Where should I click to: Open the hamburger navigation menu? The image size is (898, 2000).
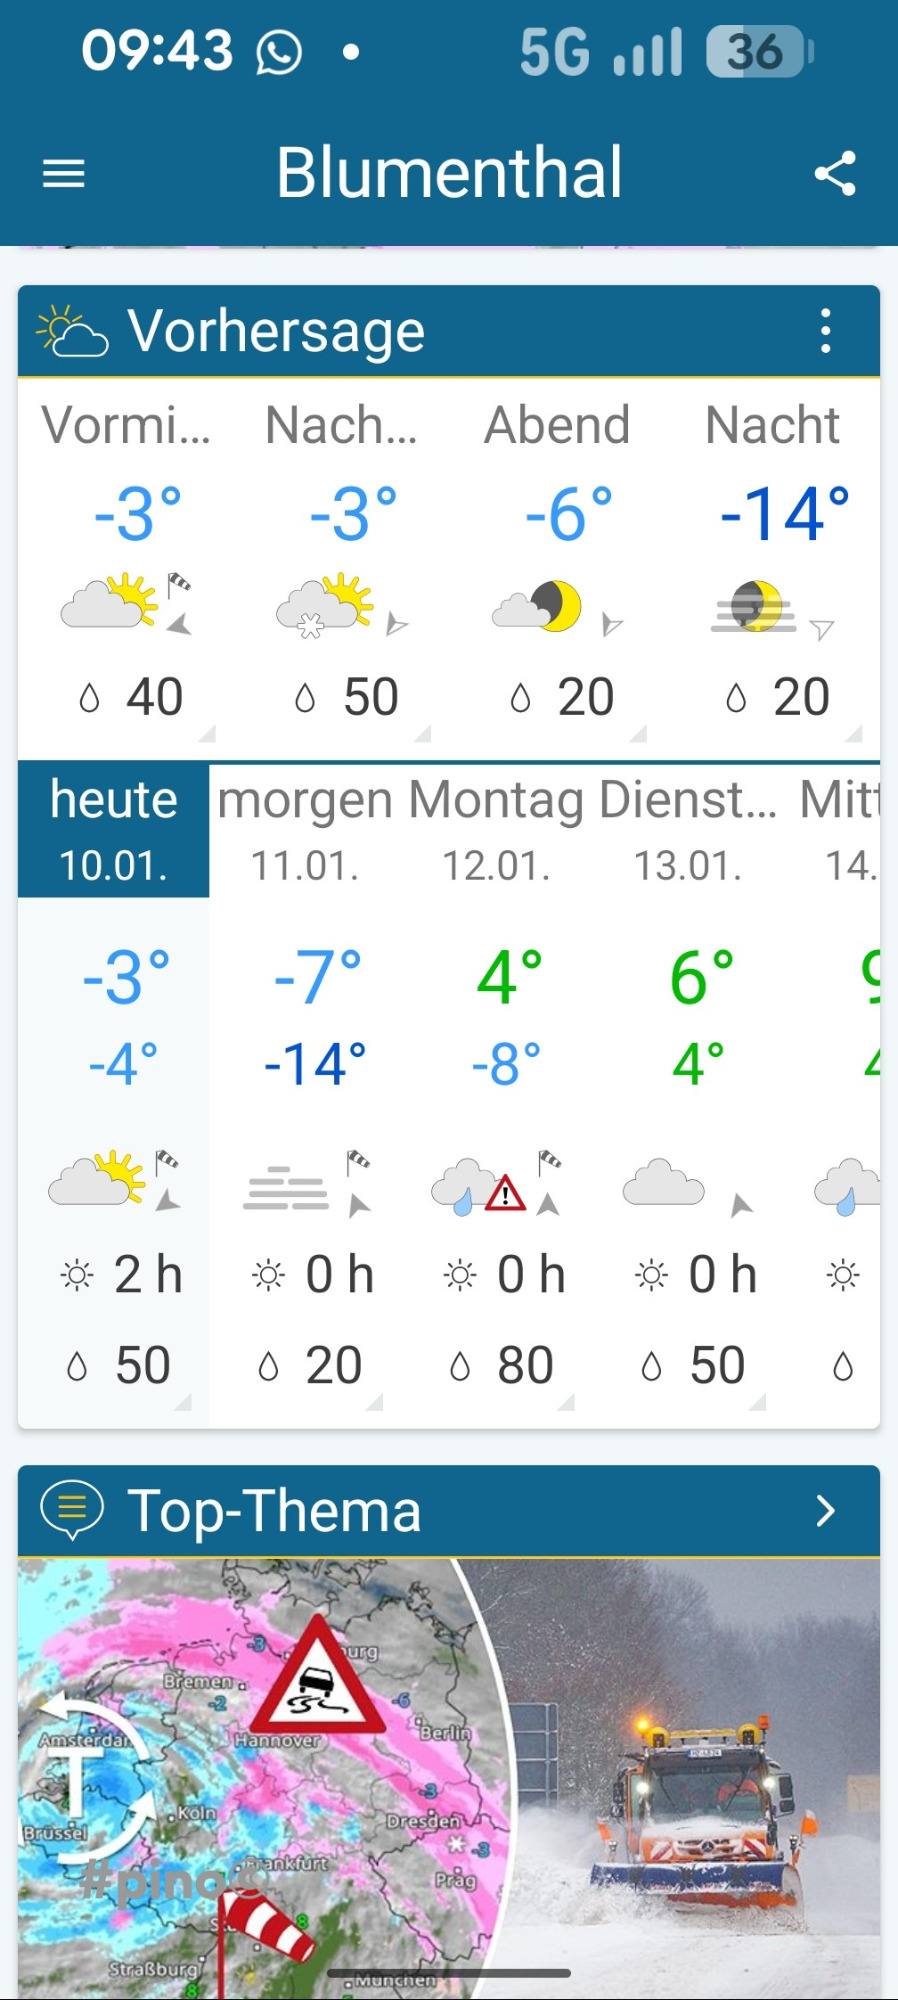coord(63,174)
